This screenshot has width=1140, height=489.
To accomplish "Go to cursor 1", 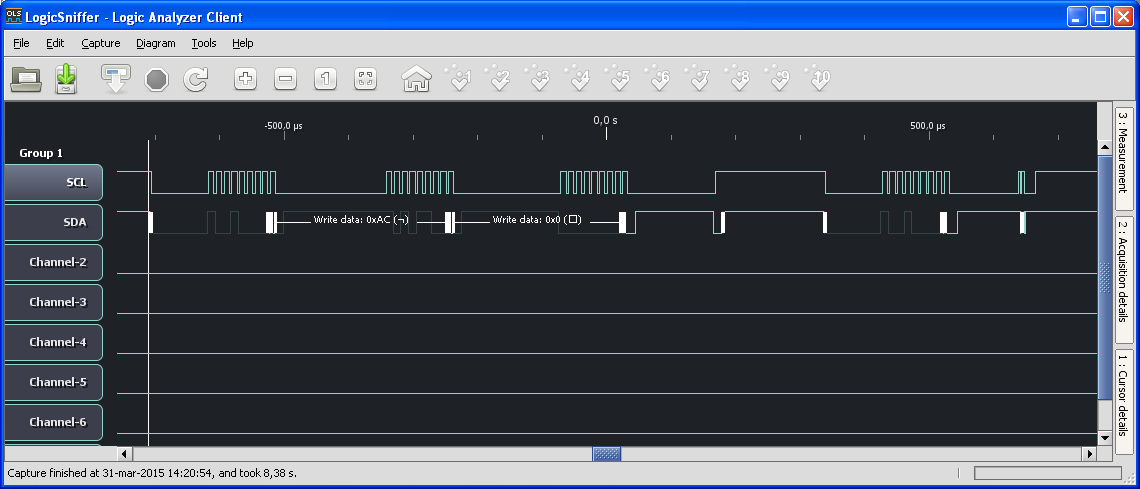I will [x=458, y=77].
